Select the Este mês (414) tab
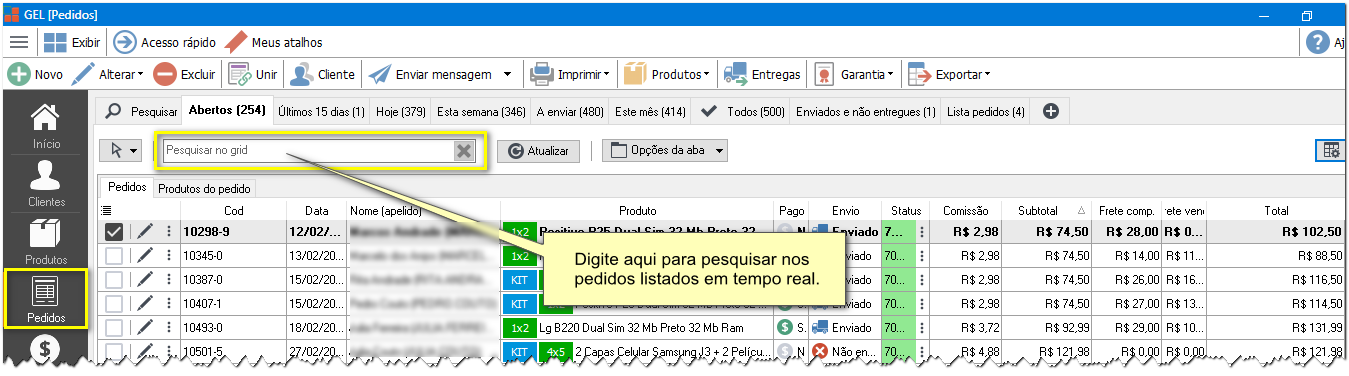1349x376 pixels. (650, 112)
